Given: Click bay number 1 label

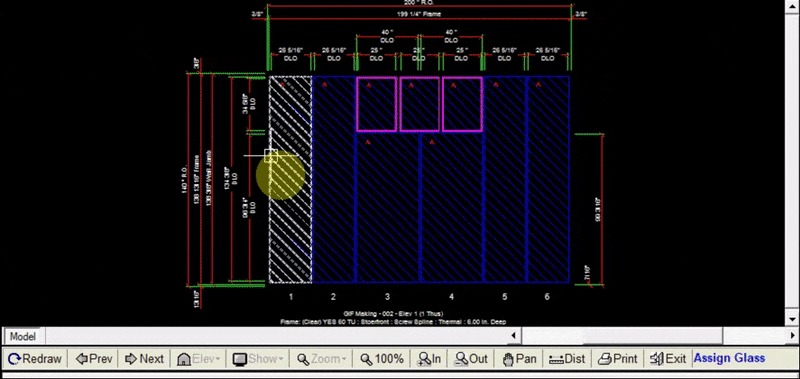Looking at the screenshot, I should (x=291, y=297).
